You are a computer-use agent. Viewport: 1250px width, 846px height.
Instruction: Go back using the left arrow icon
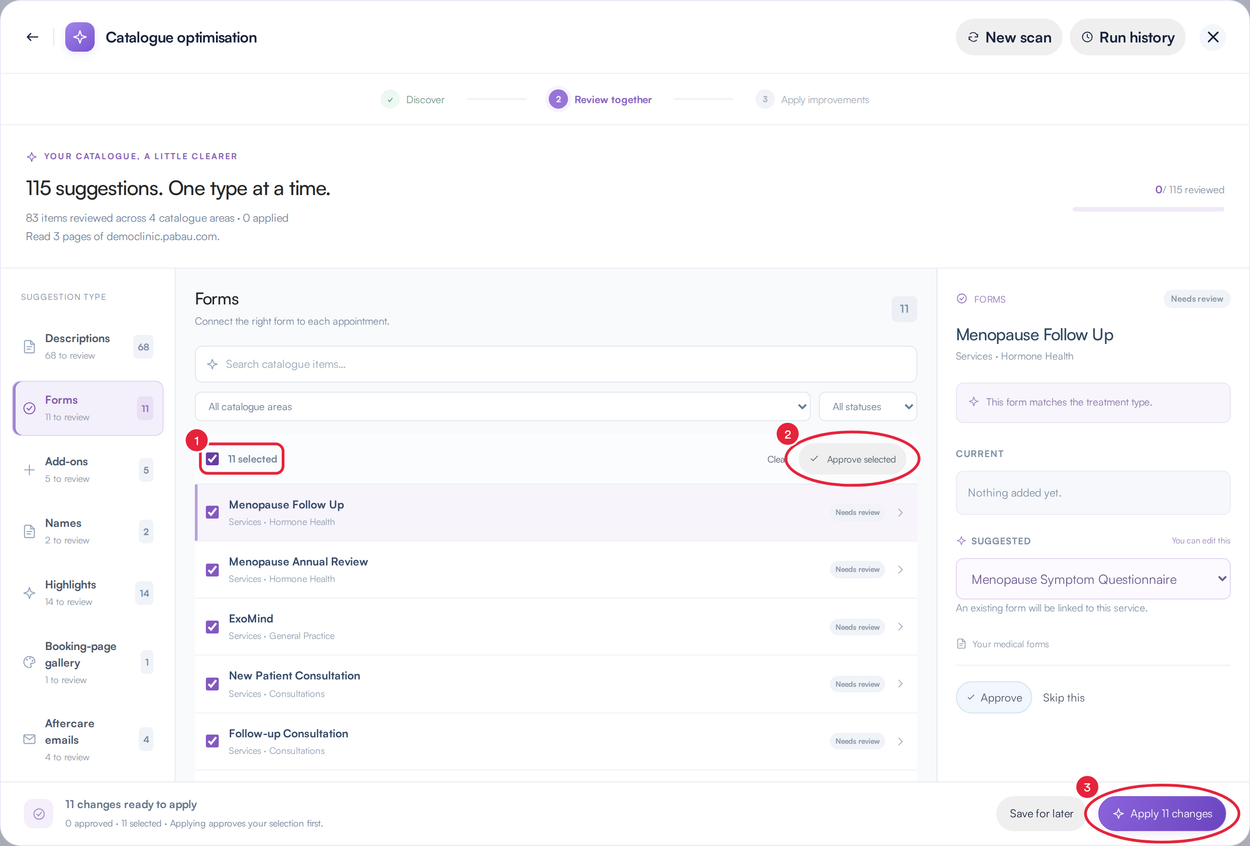pyautogui.click(x=32, y=37)
